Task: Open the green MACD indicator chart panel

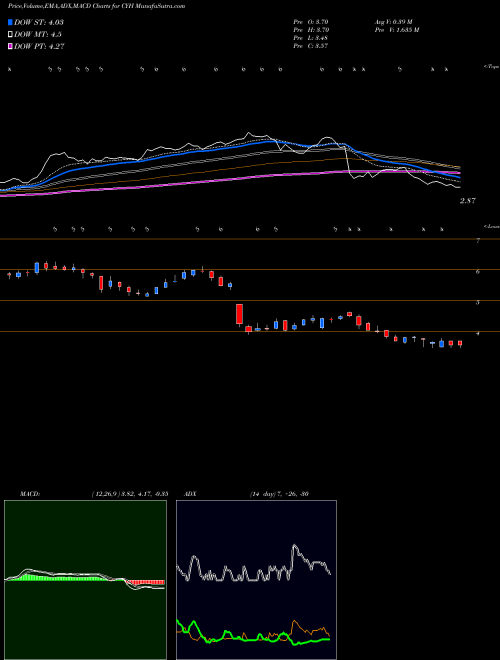Action: (x=85, y=580)
